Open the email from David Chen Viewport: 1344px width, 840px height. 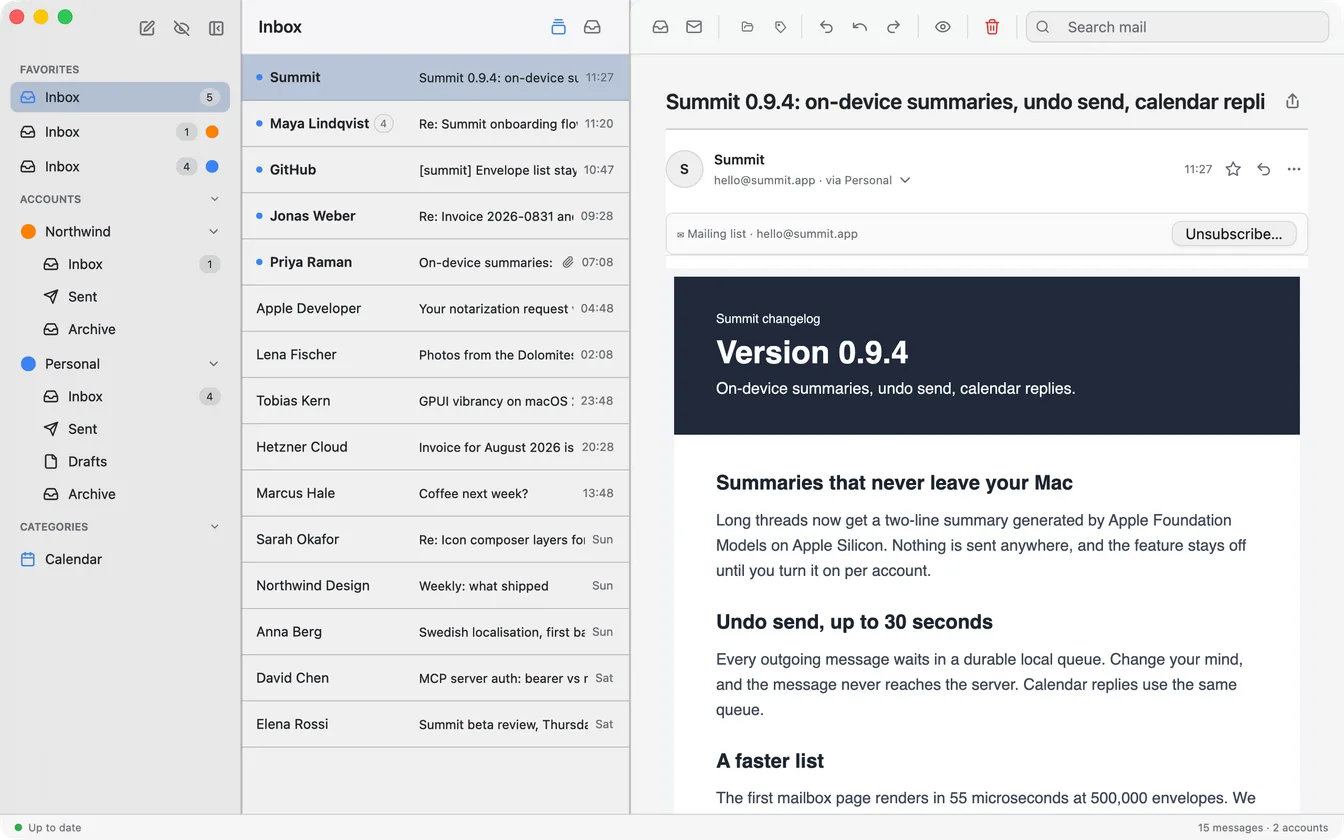pos(435,677)
